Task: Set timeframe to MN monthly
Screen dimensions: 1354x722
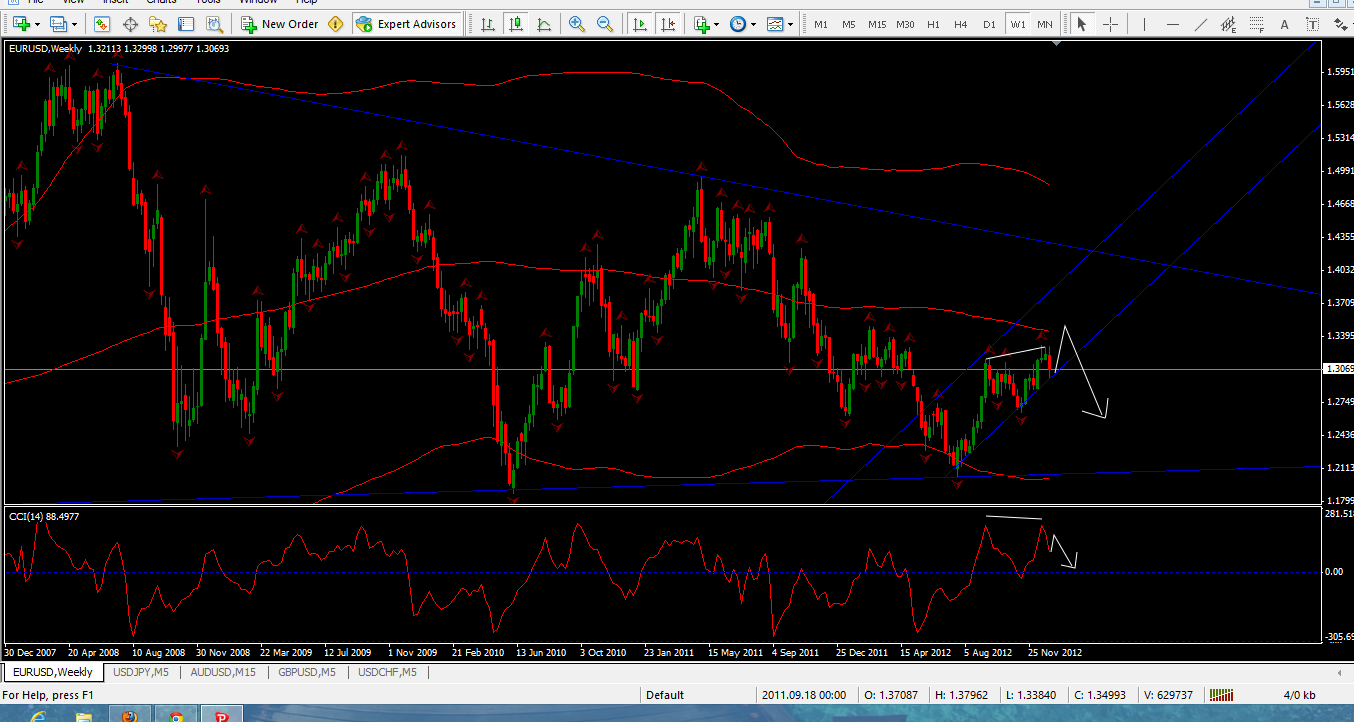Action: tap(1045, 24)
